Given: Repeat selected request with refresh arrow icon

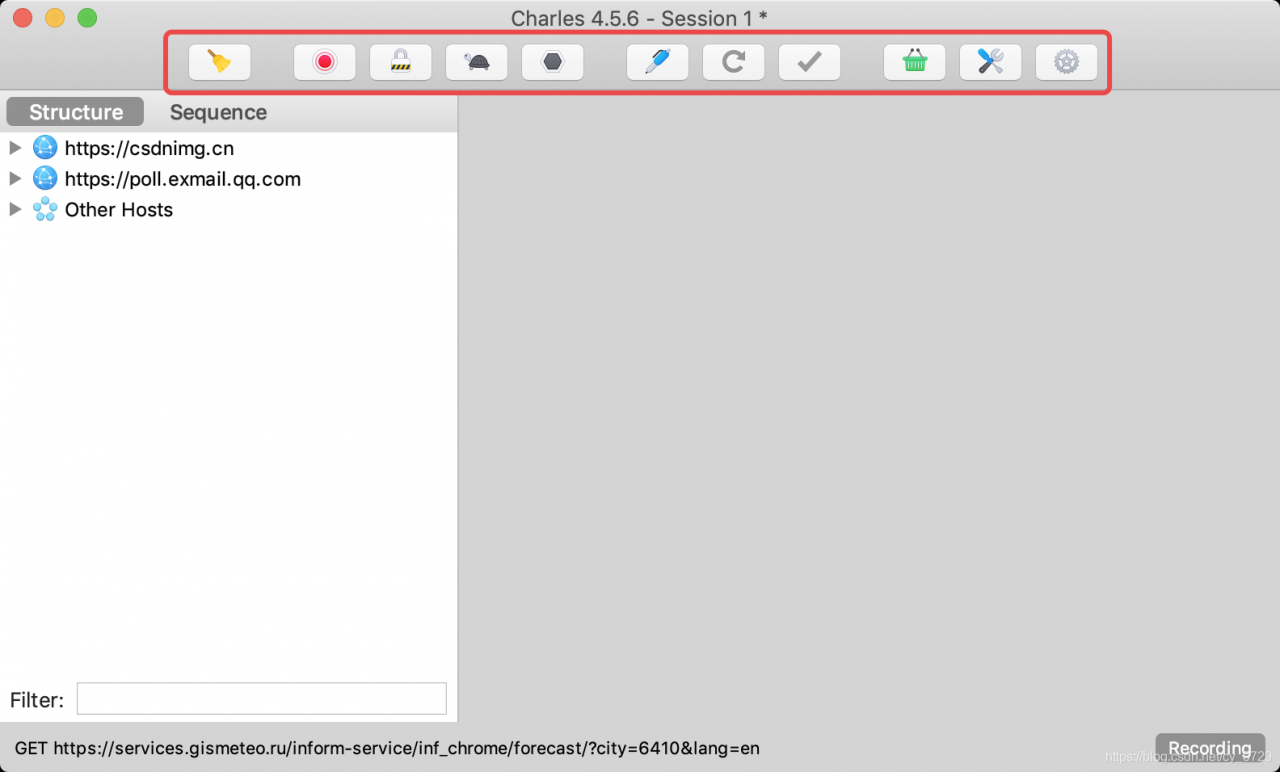Looking at the screenshot, I should tap(733, 62).
